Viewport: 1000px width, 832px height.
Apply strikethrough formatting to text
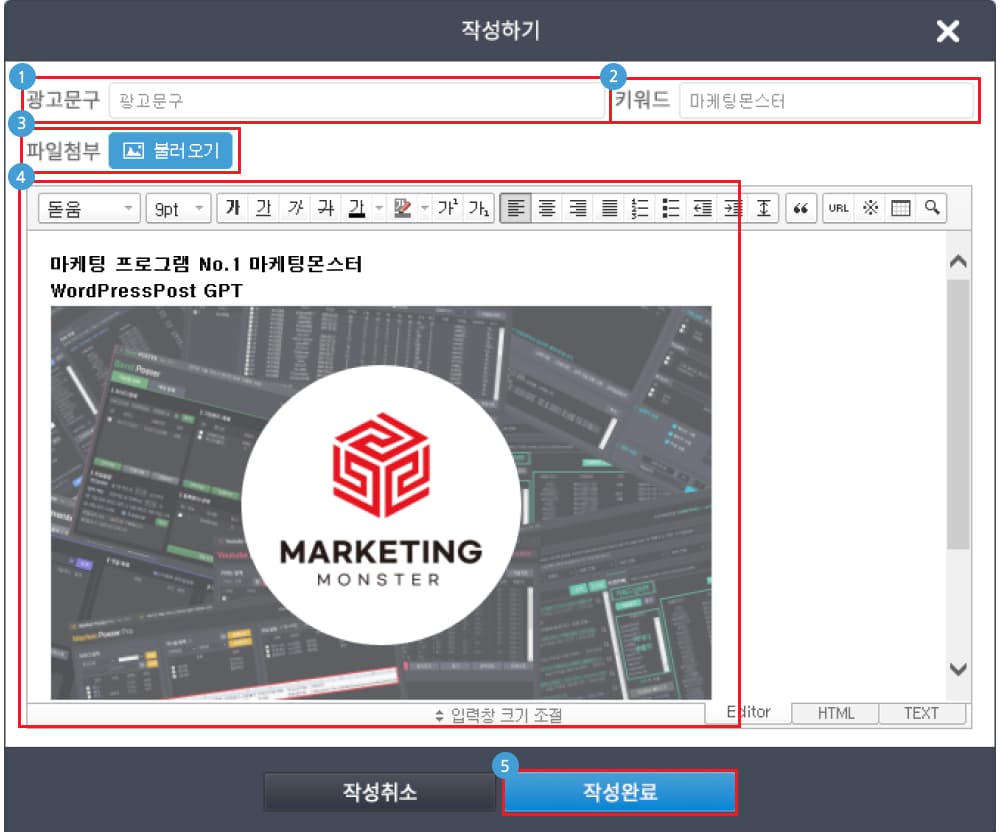click(326, 208)
